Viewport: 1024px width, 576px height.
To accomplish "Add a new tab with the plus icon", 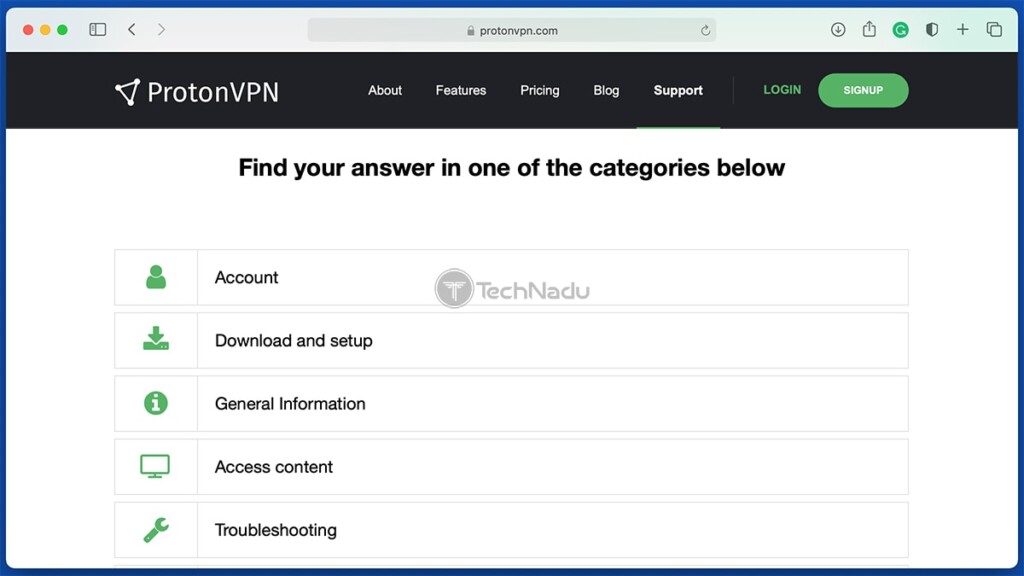I will pyautogui.click(x=963, y=29).
